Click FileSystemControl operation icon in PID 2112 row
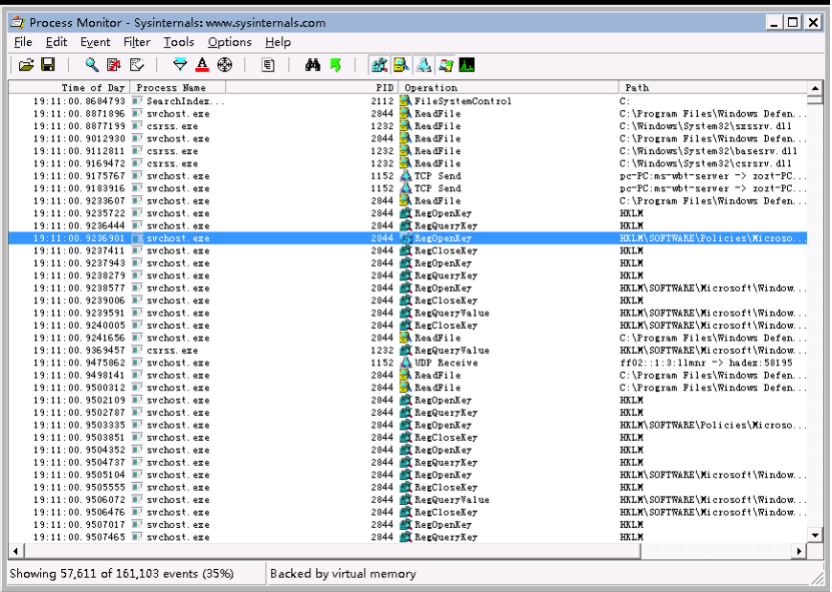This screenshot has width=832, height=592. [x=406, y=101]
